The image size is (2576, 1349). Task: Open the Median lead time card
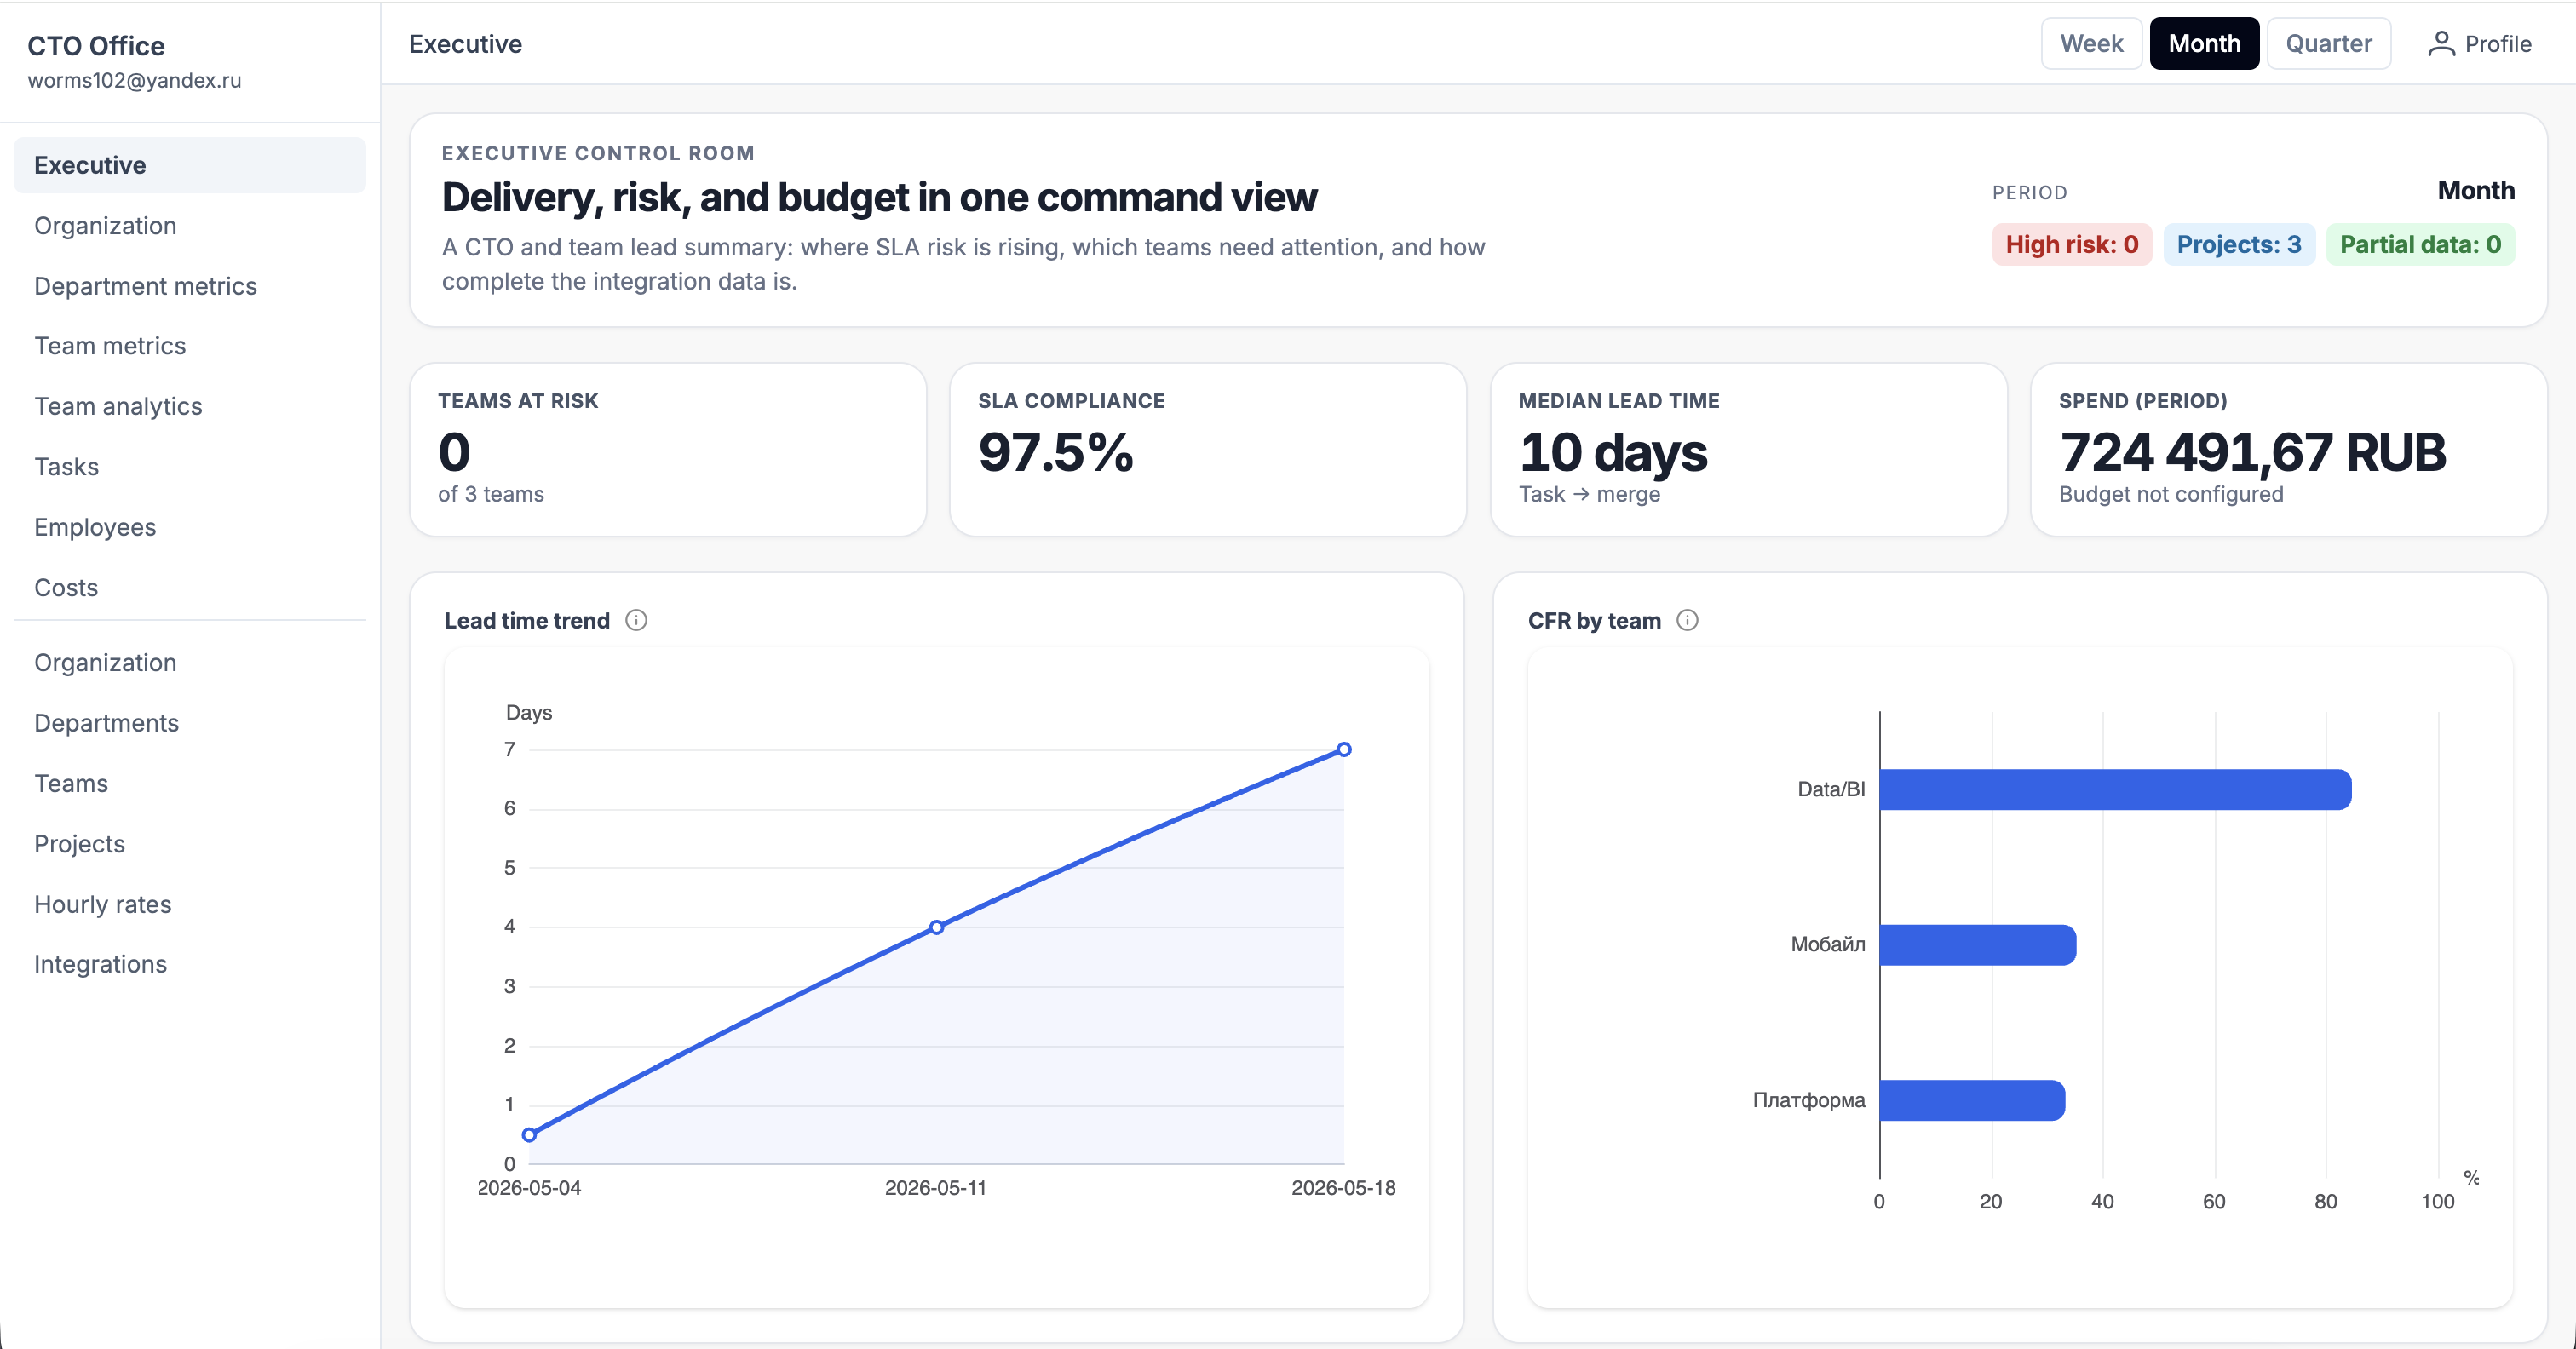coord(1748,450)
